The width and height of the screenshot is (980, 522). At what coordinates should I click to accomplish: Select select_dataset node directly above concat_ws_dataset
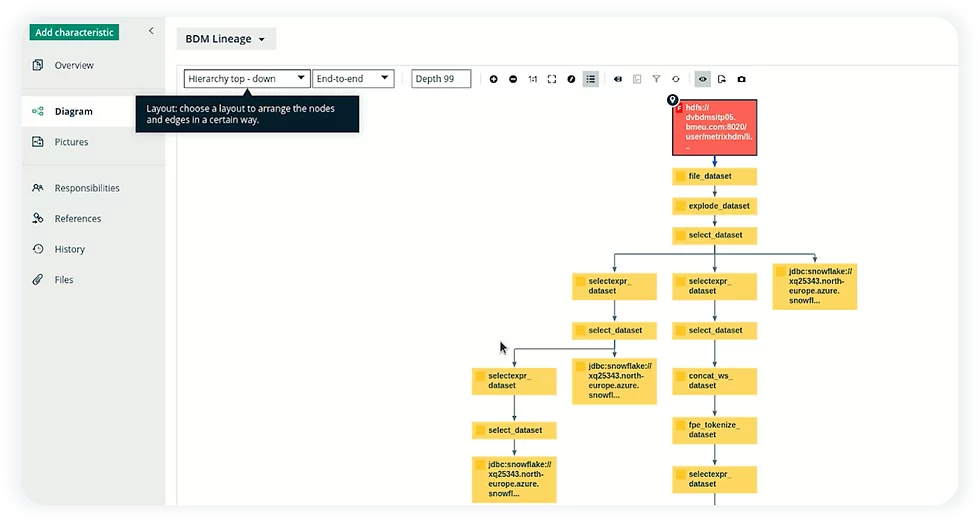[x=714, y=330]
